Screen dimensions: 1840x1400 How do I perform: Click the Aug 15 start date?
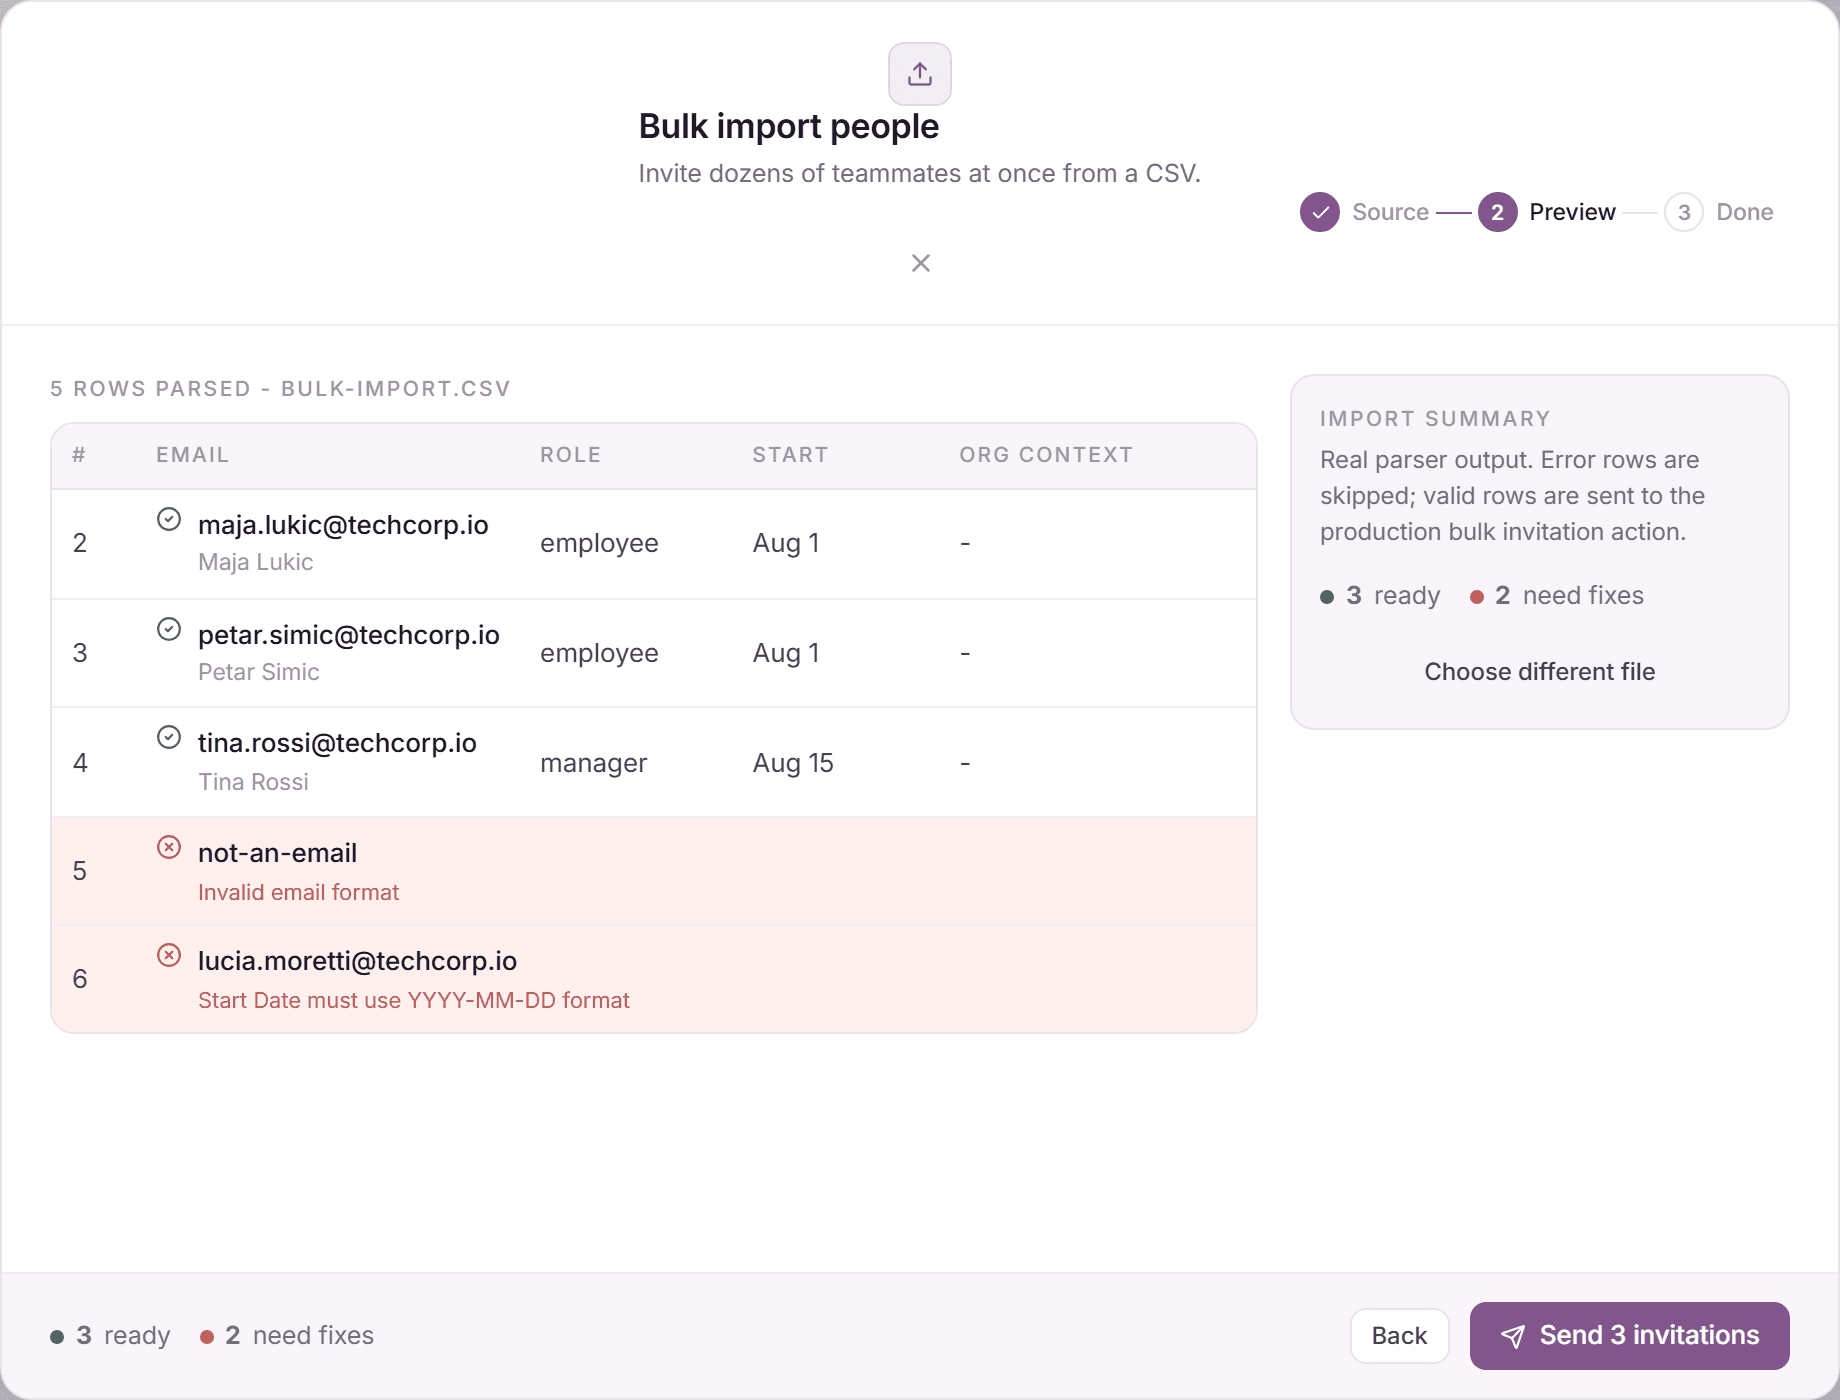coord(792,763)
